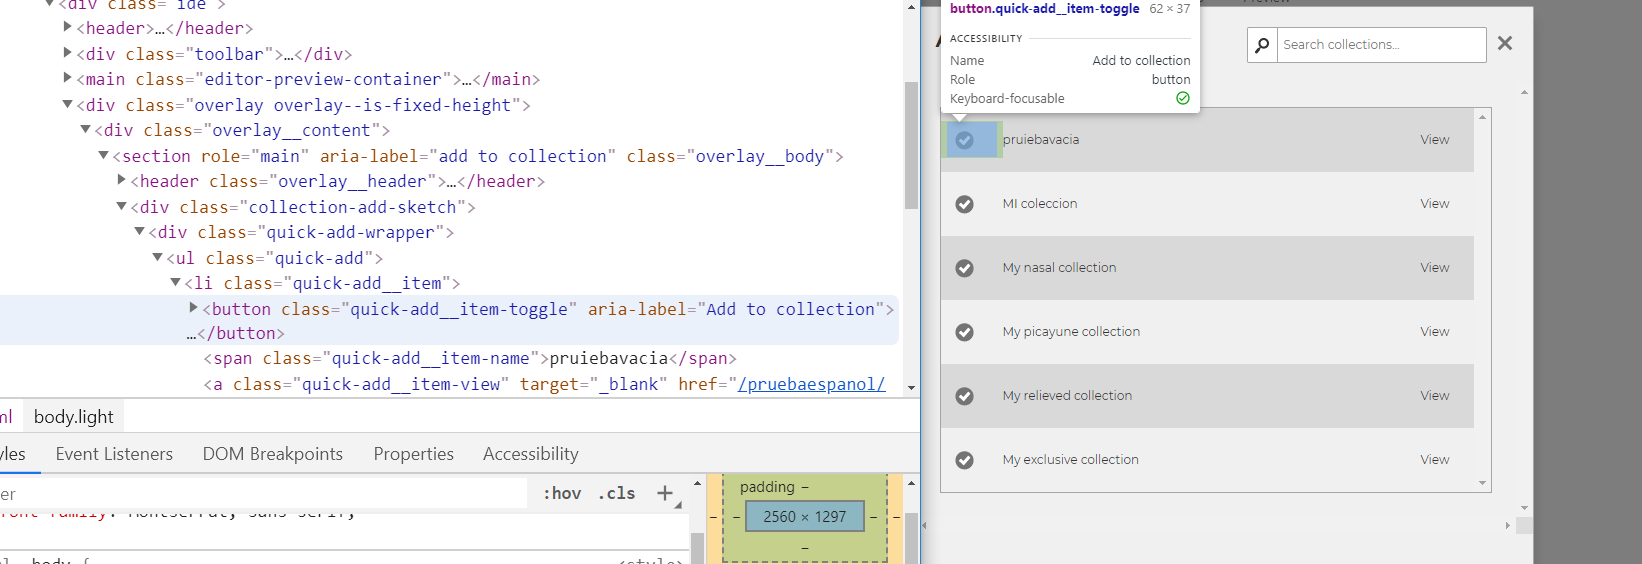Select the My relieved collection name
This screenshot has width=1642, height=564.
click(x=1067, y=396)
